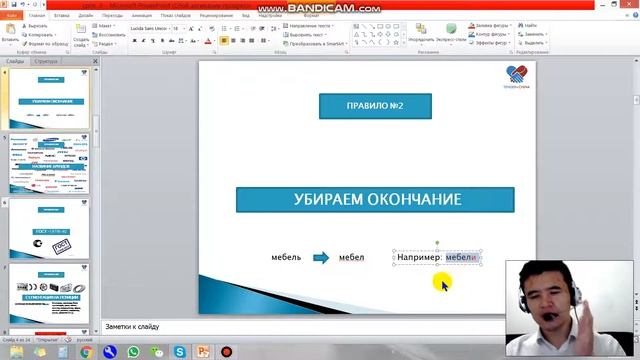Toggle text shadow
Screen dimensions: 640x360
(162, 41)
